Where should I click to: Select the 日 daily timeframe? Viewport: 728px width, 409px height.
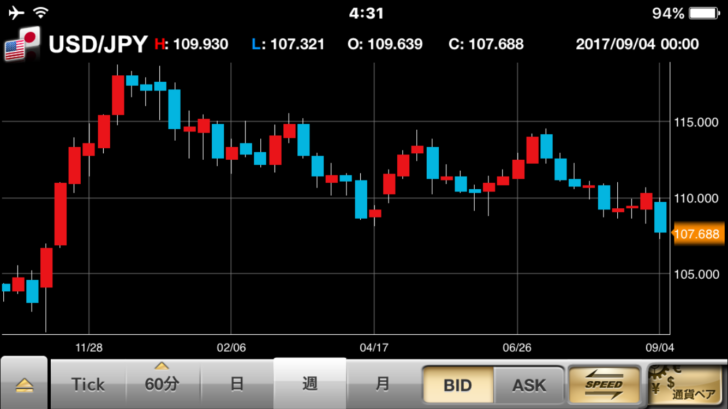[x=237, y=384]
